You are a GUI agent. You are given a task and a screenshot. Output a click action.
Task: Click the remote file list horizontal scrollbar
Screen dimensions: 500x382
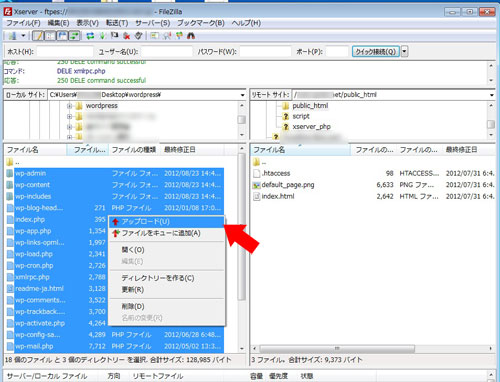(x=337, y=349)
